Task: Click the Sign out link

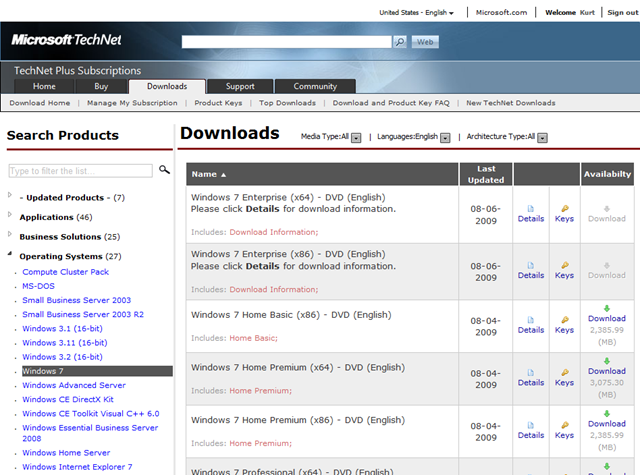Action: click(622, 12)
